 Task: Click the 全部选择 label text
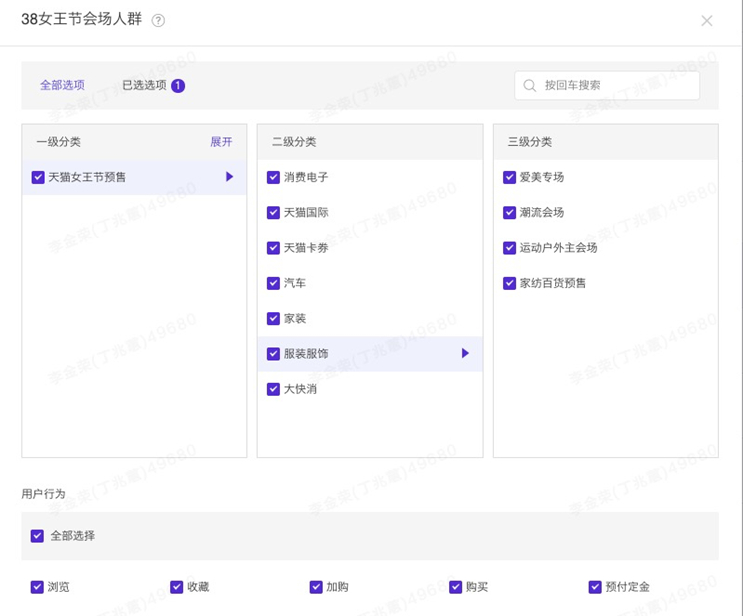click(72, 536)
